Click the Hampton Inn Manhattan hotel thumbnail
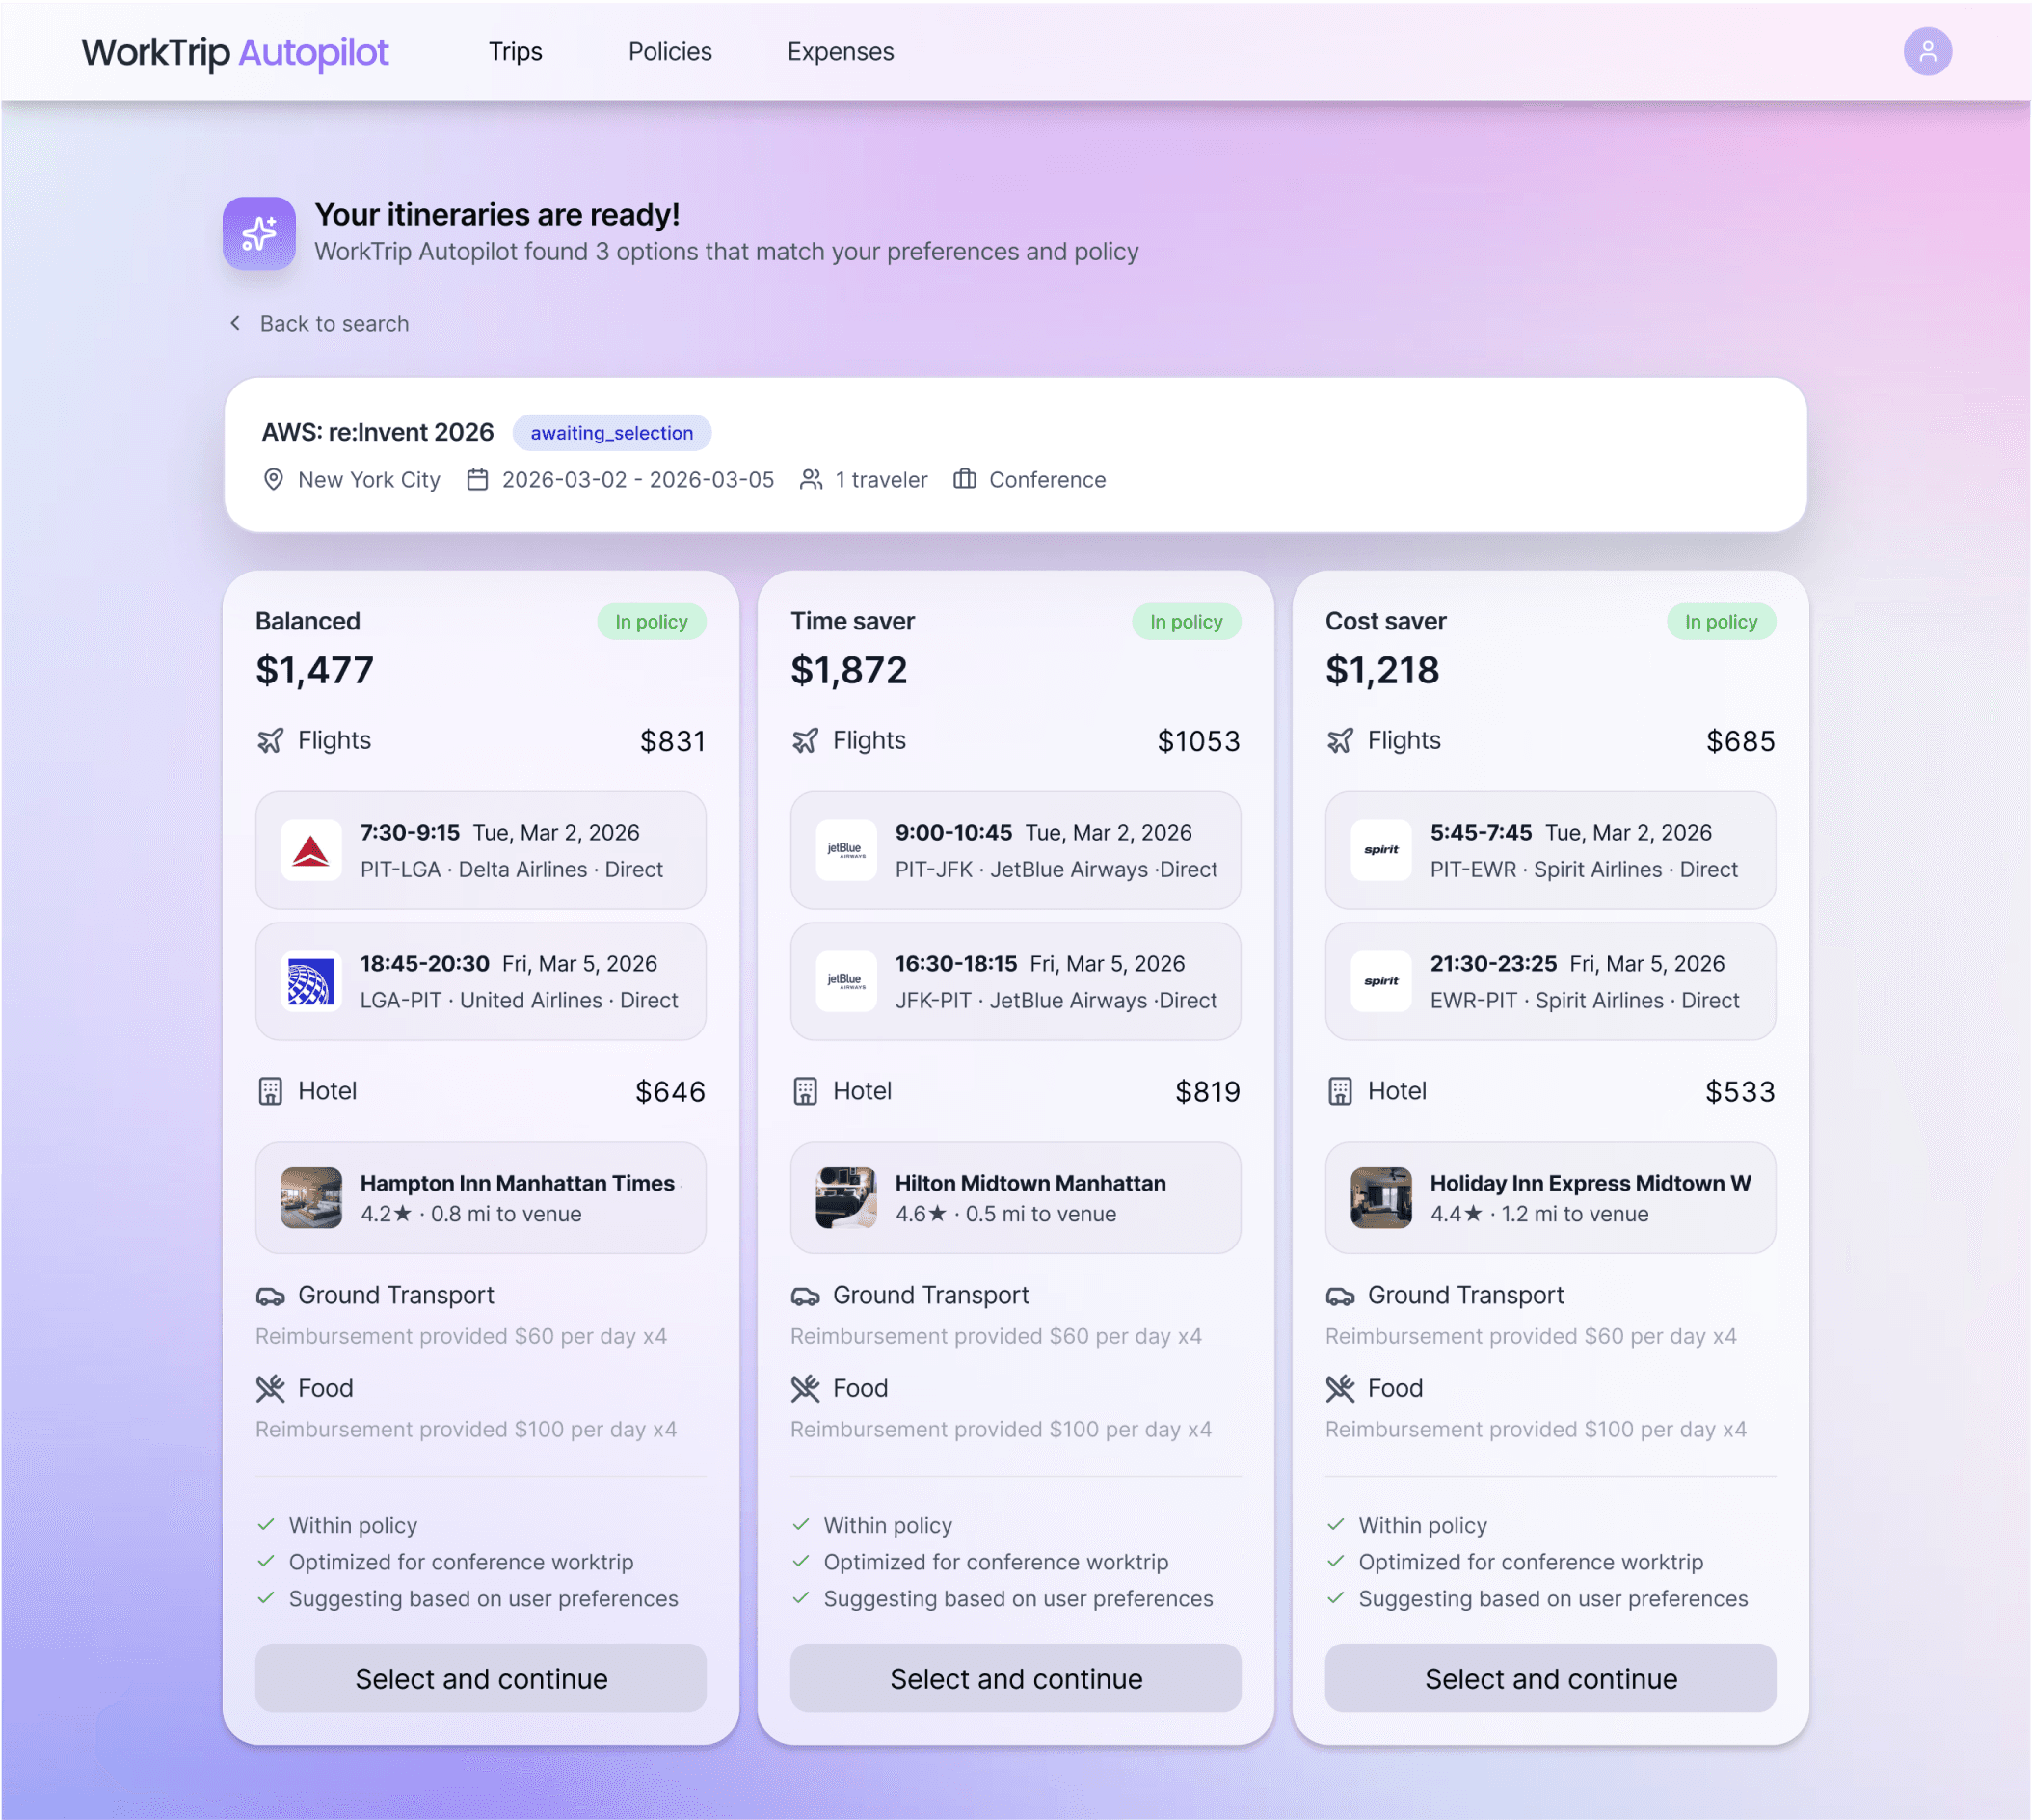The image size is (2032, 1820). pos(311,1197)
